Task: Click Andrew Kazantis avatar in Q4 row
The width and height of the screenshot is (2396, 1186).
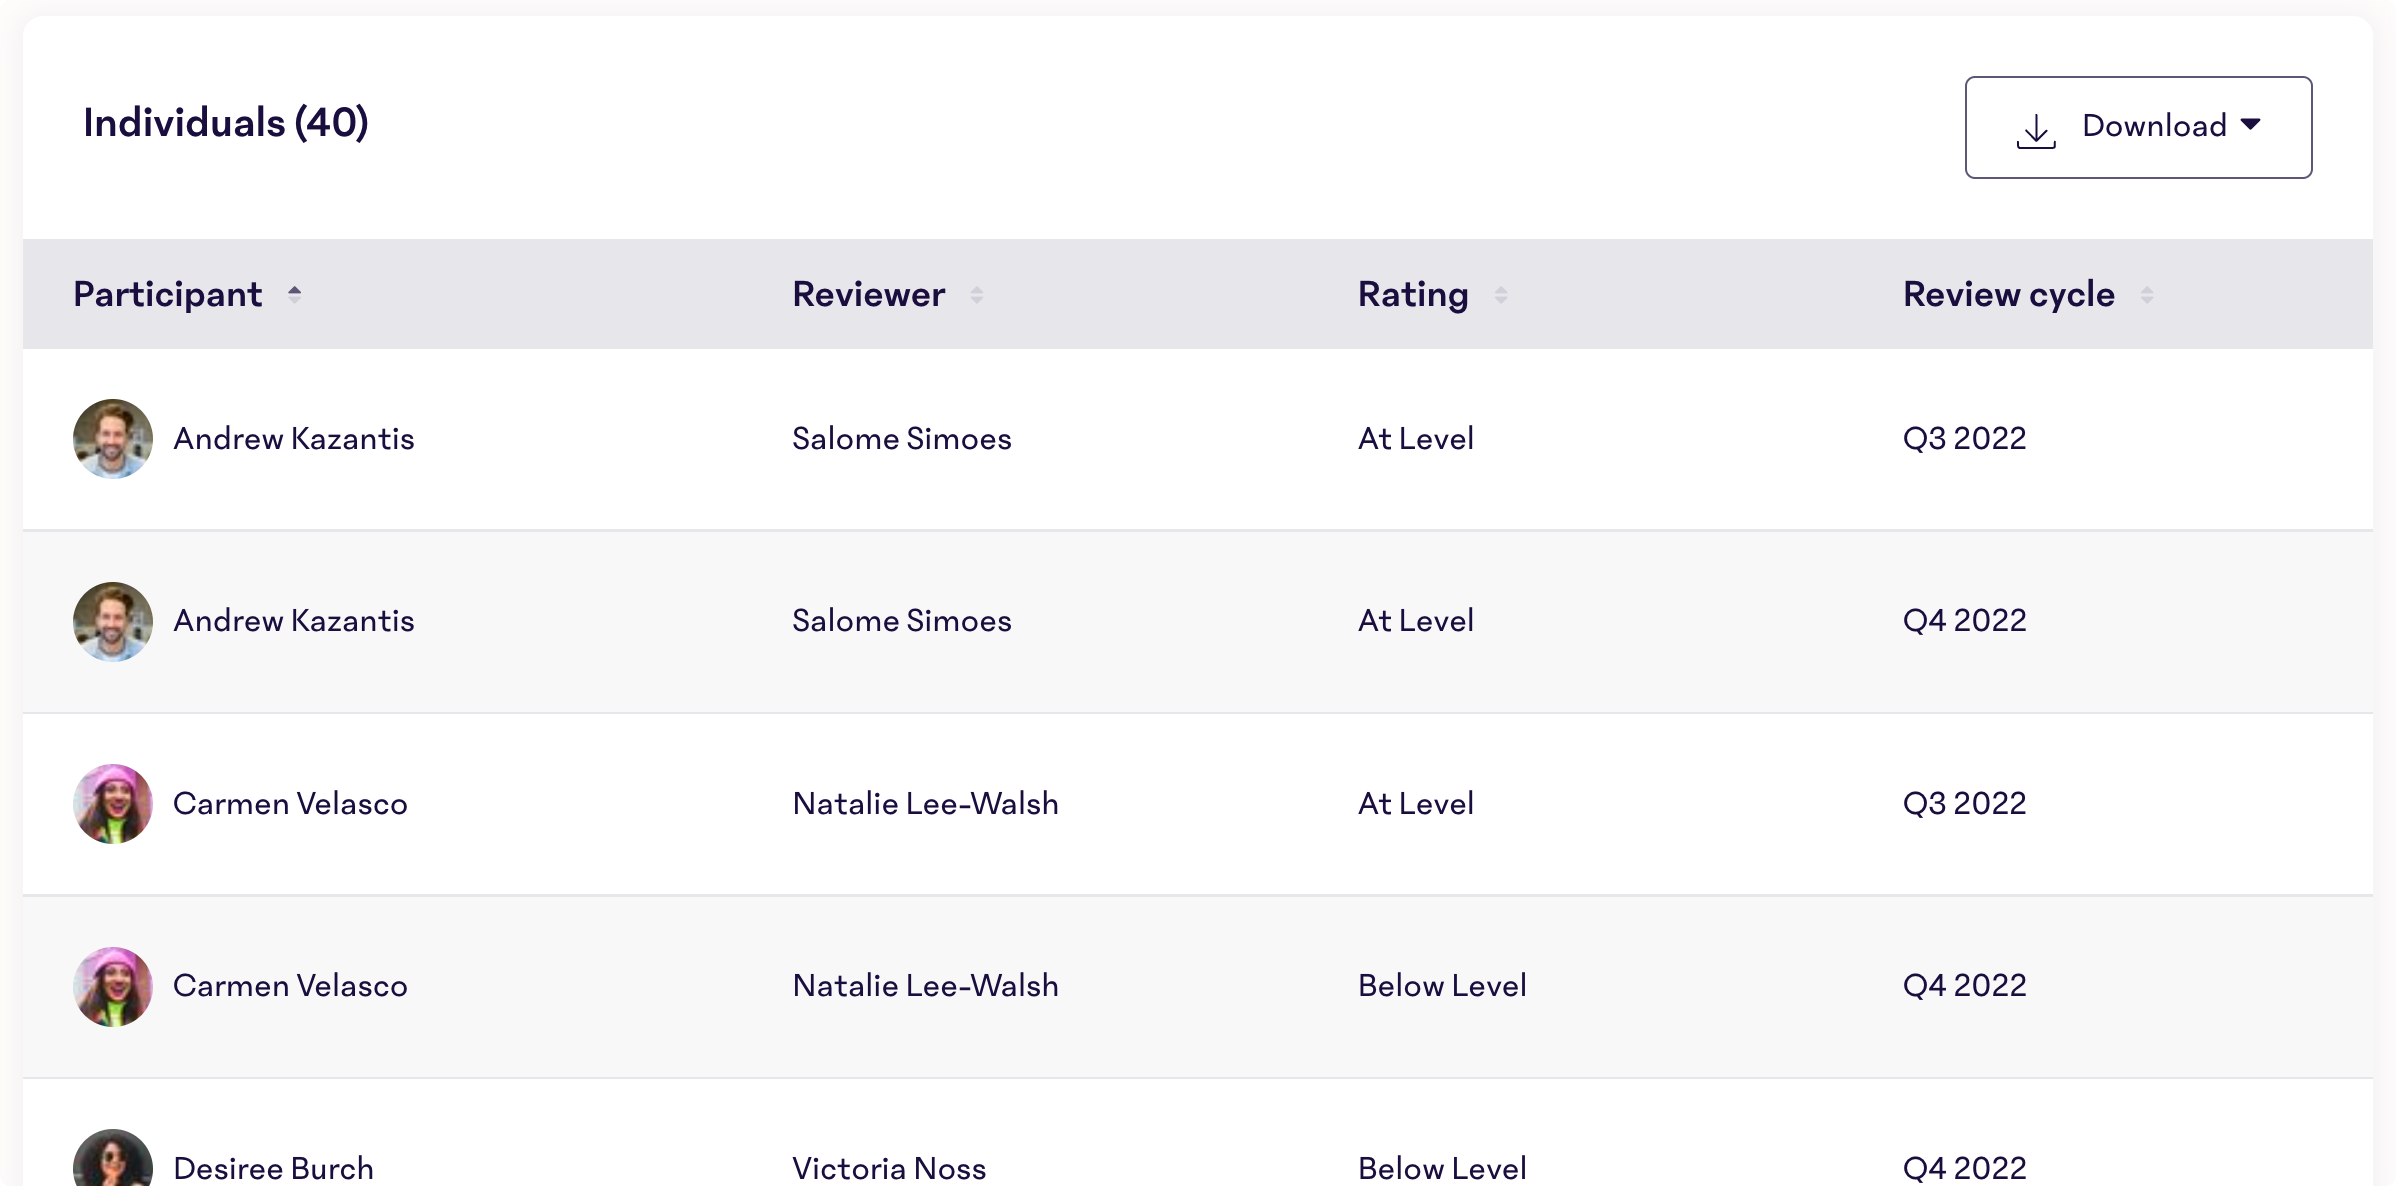Action: (x=113, y=621)
